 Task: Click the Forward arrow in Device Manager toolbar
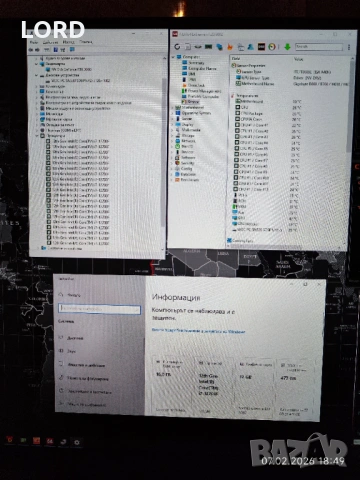point(37,50)
